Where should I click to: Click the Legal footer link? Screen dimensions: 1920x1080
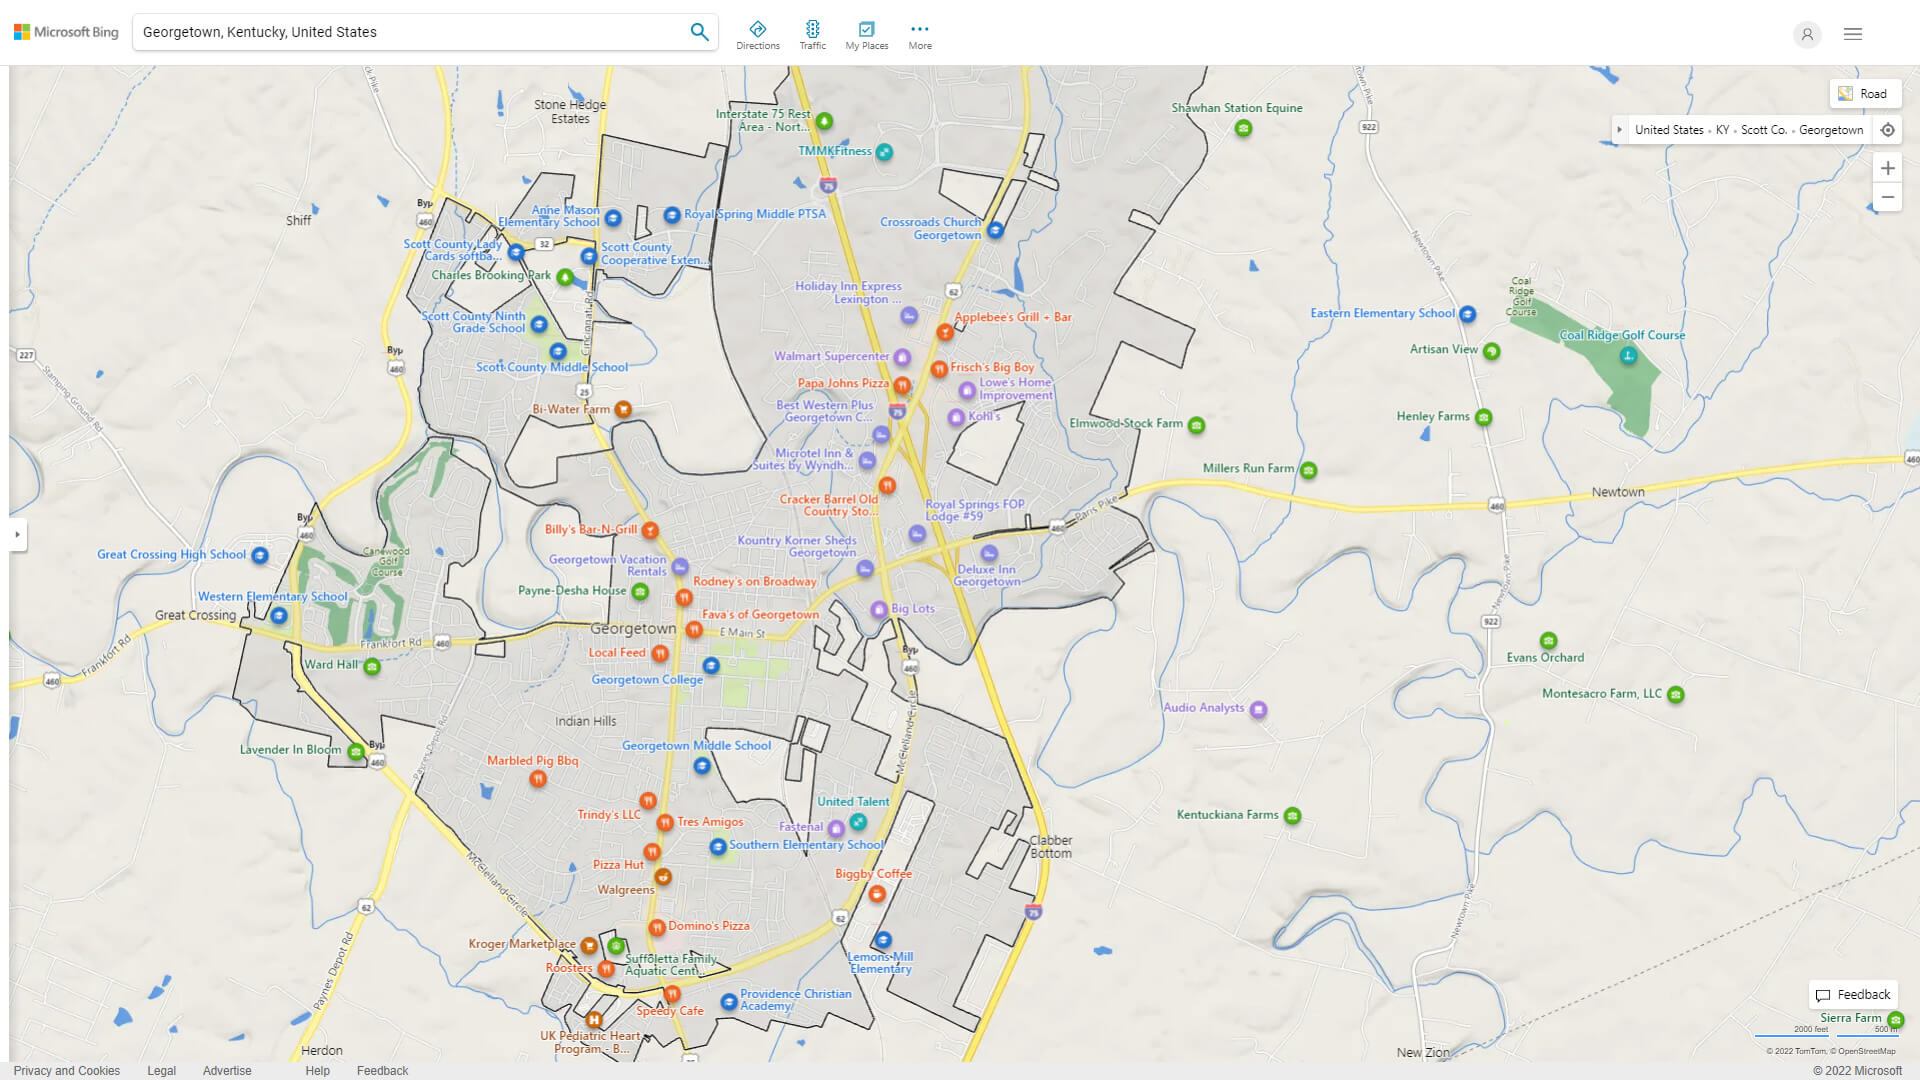[161, 1070]
